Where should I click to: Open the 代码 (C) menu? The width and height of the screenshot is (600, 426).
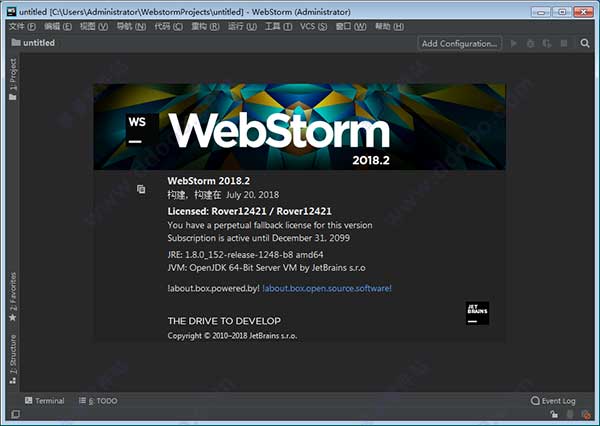[168, 26]
